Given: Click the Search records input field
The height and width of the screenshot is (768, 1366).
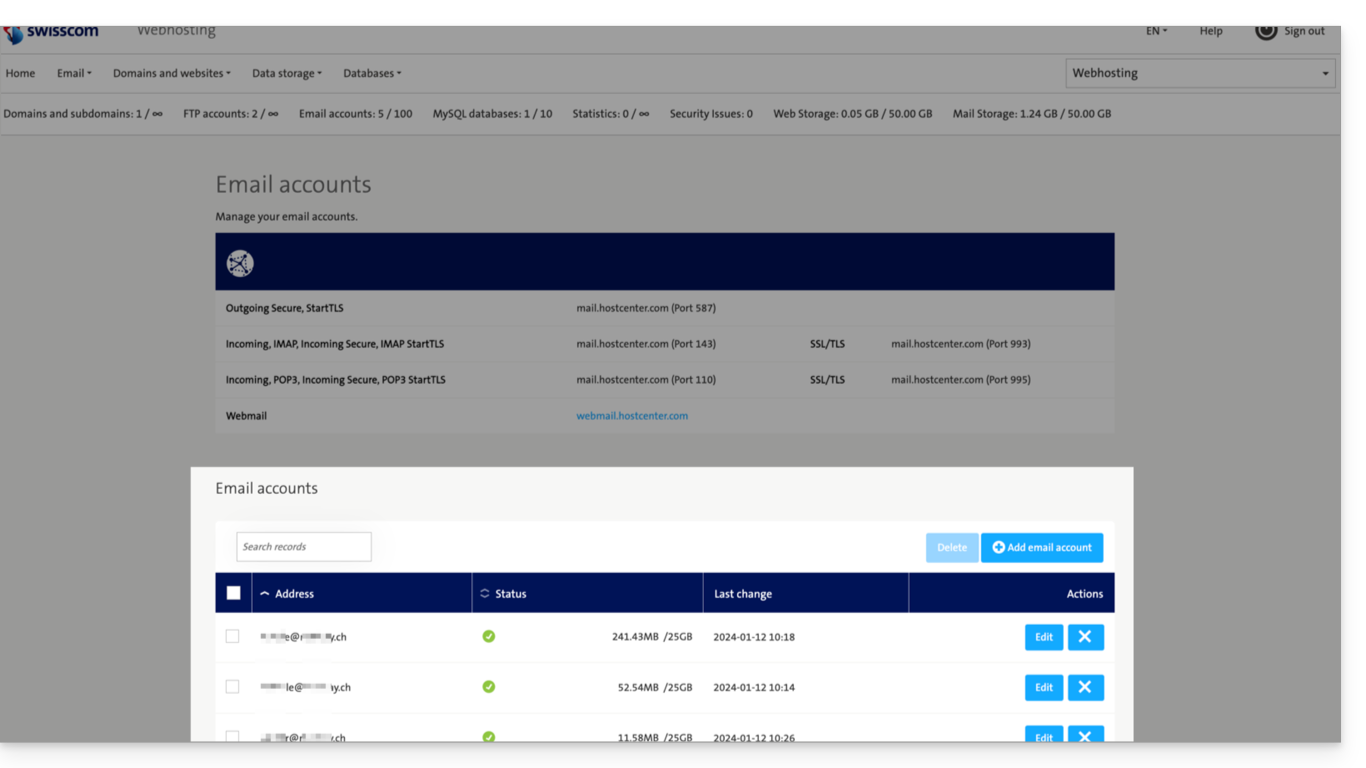Looking at the screenshot, I should click(x=304, y=547).
